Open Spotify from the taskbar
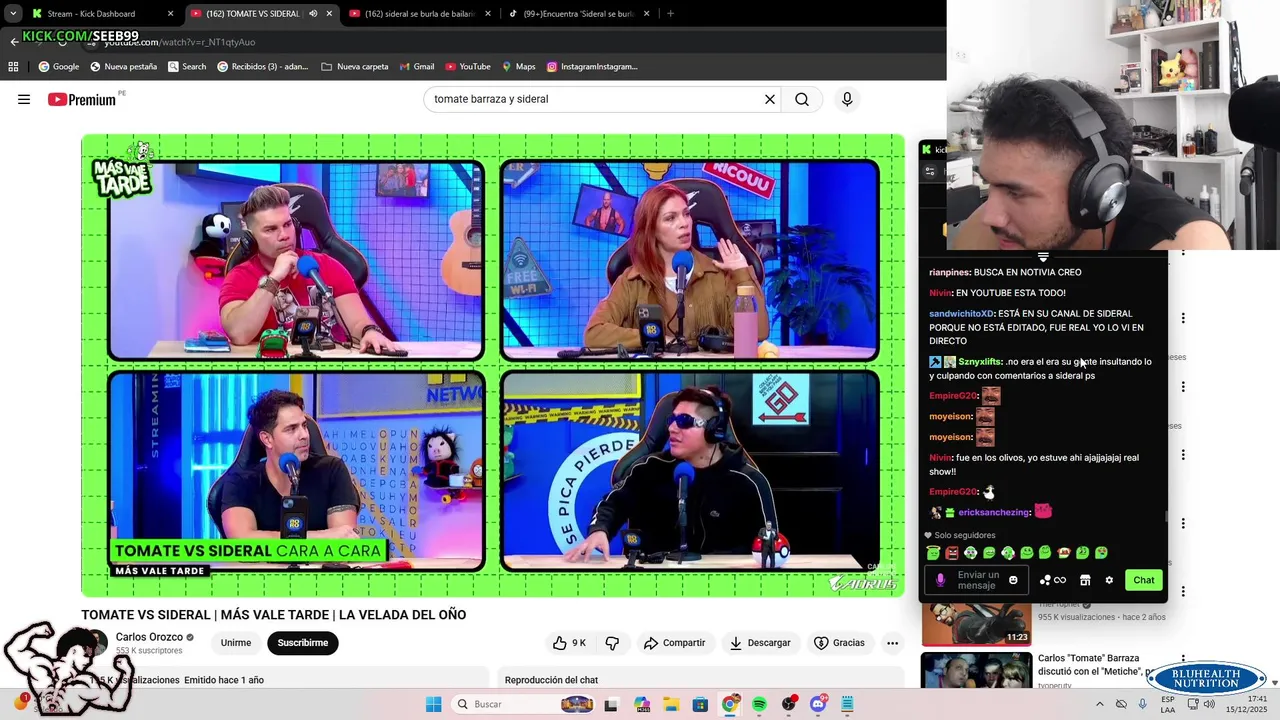Viewport: 1280px width, 720px height. (x=759, y=704)
